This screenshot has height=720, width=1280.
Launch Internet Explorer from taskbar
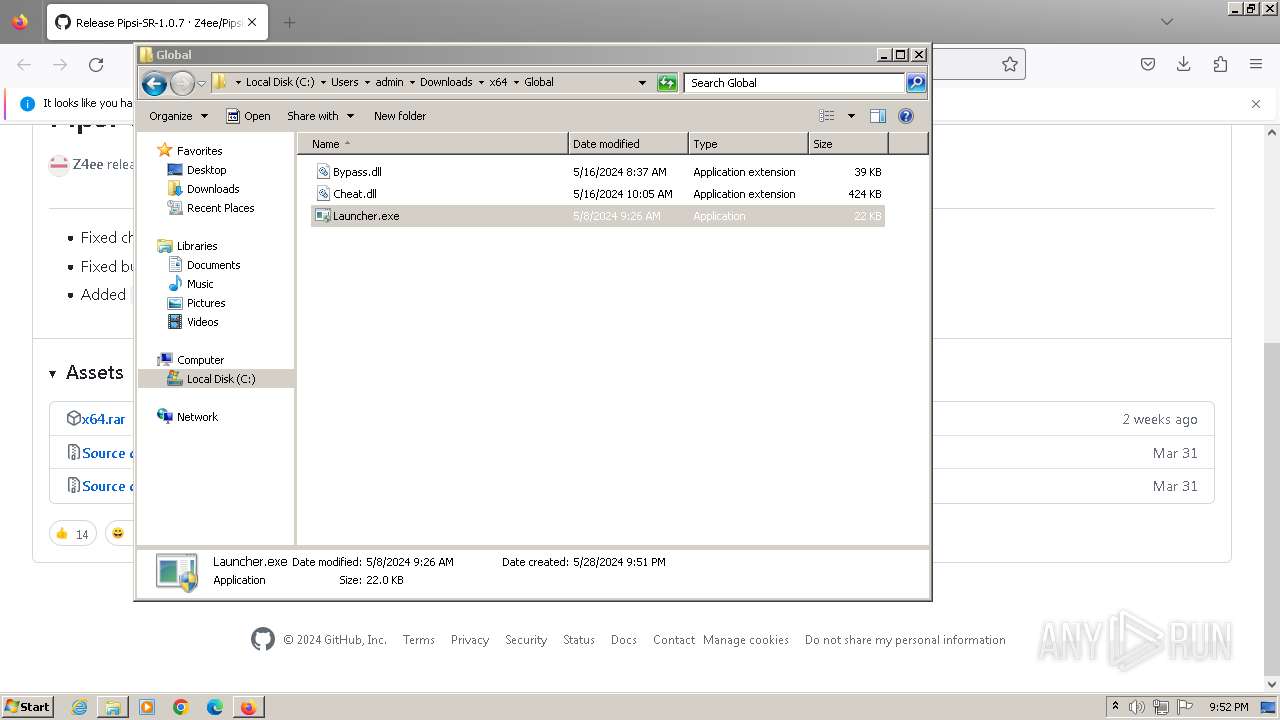tap(79, 707)
